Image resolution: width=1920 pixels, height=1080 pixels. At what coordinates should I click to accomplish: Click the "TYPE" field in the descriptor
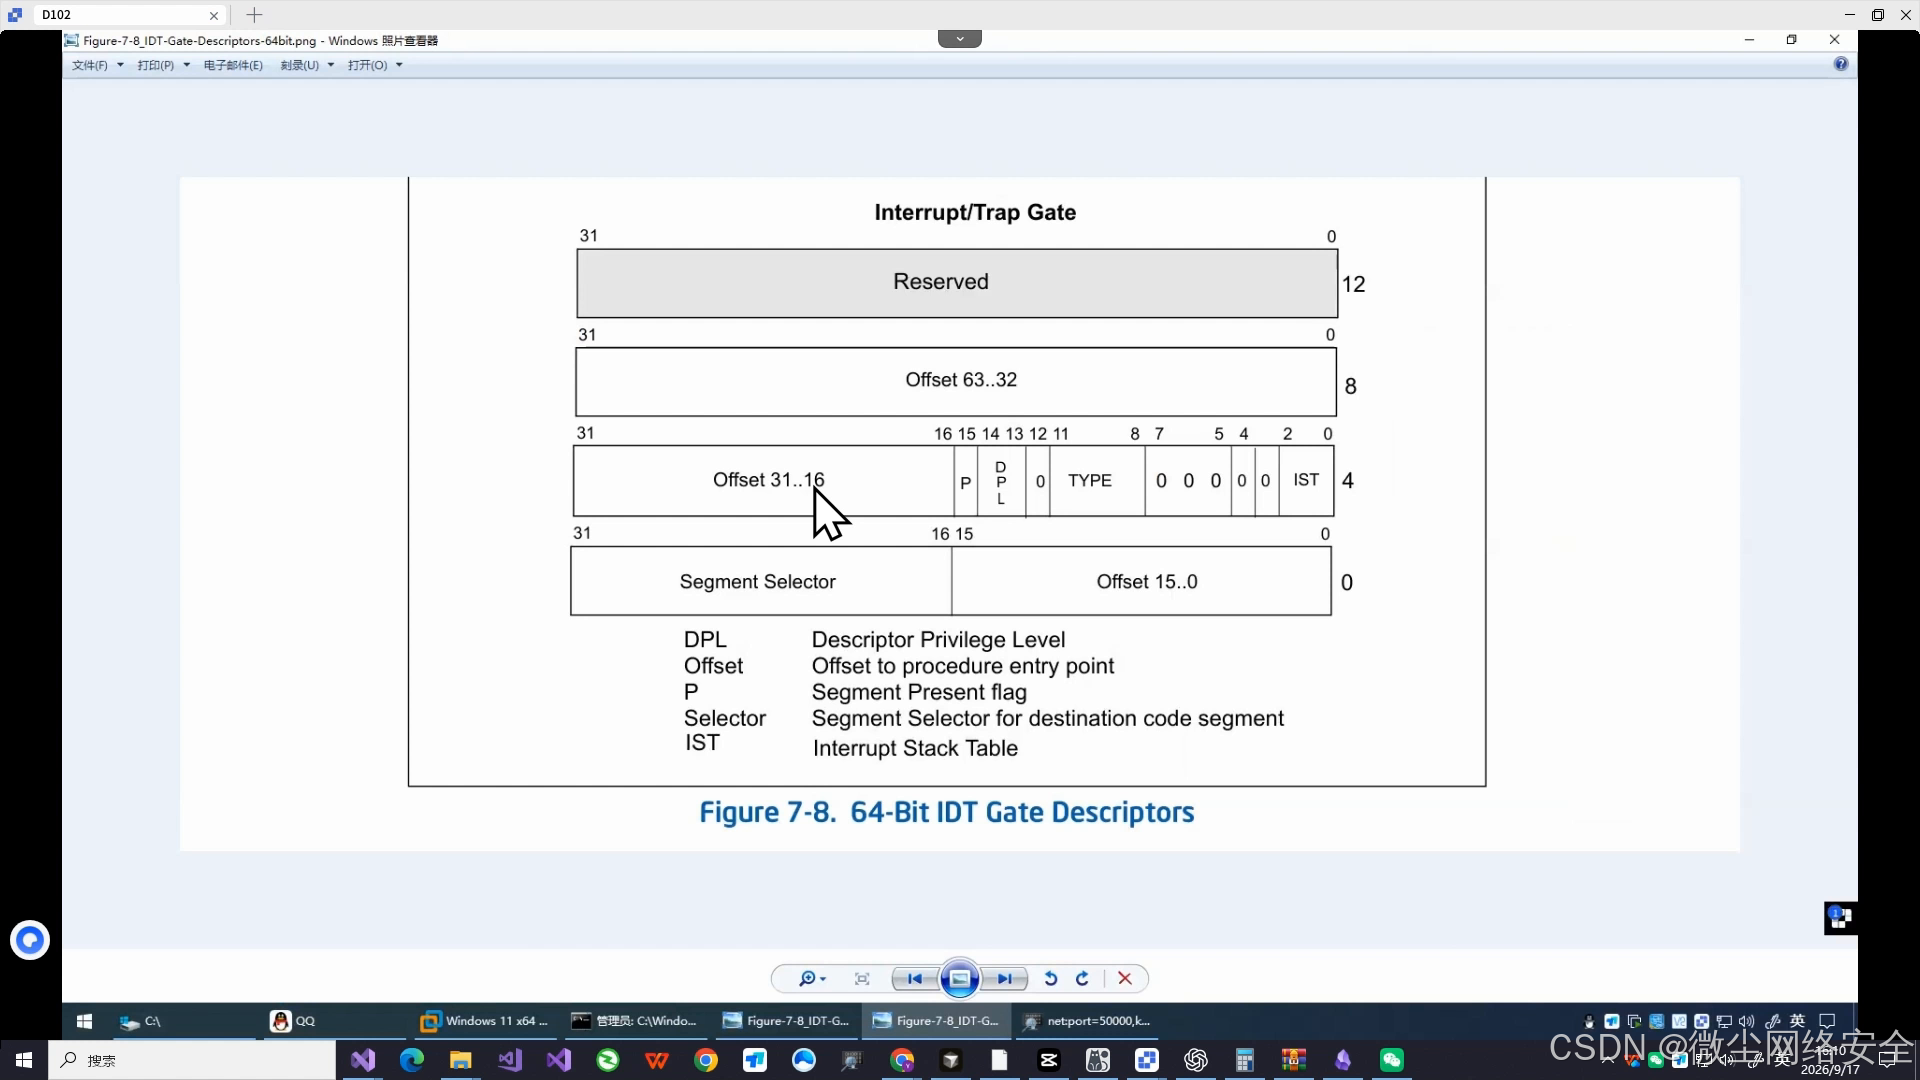(x=1097, y=481)
